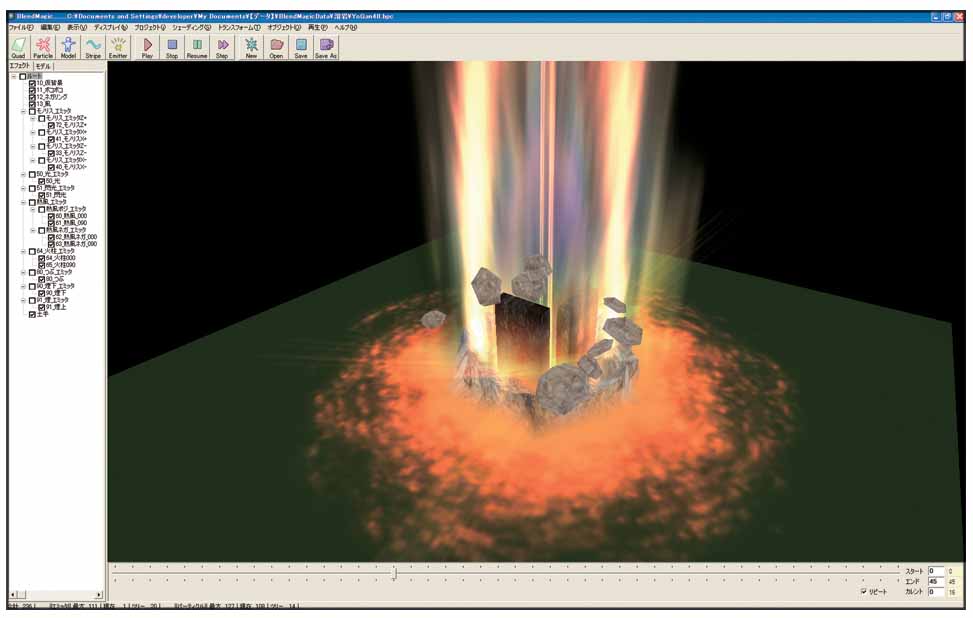
Task: Switch to the エフェクト tab
Action: (x=19, y=66)
